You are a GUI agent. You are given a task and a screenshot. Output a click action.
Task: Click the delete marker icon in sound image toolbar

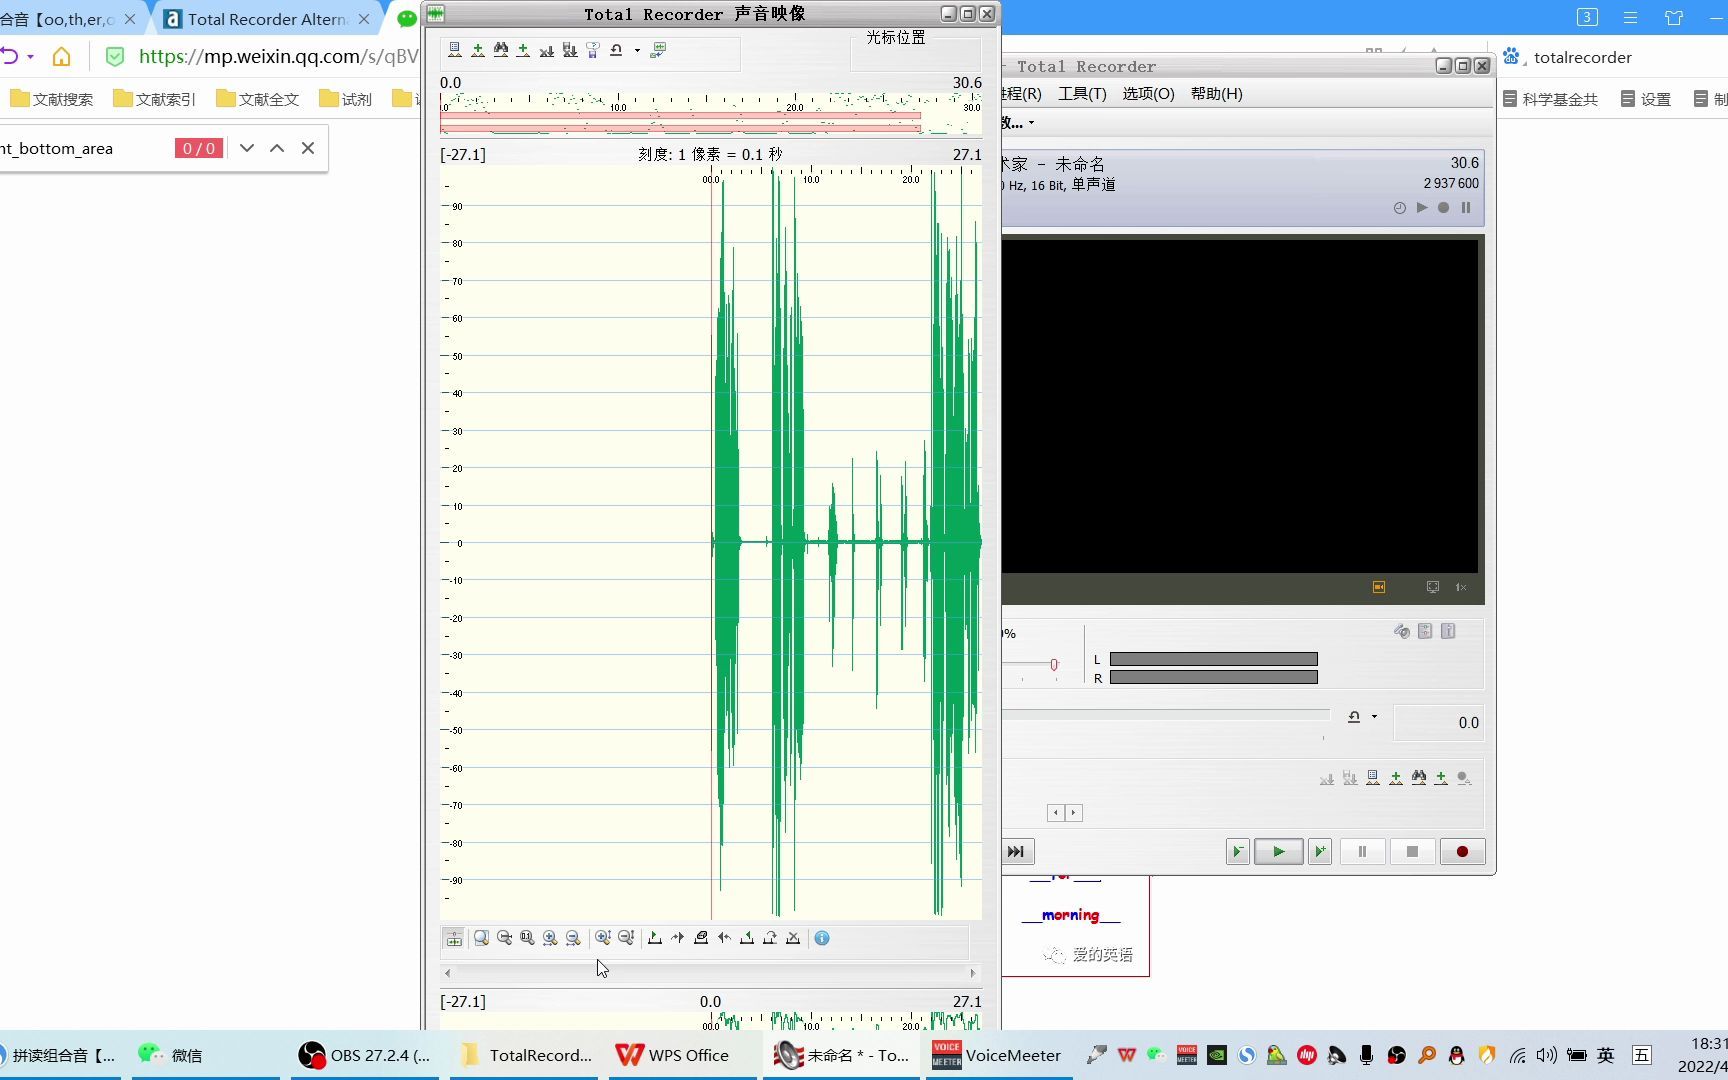pos(547,49)
